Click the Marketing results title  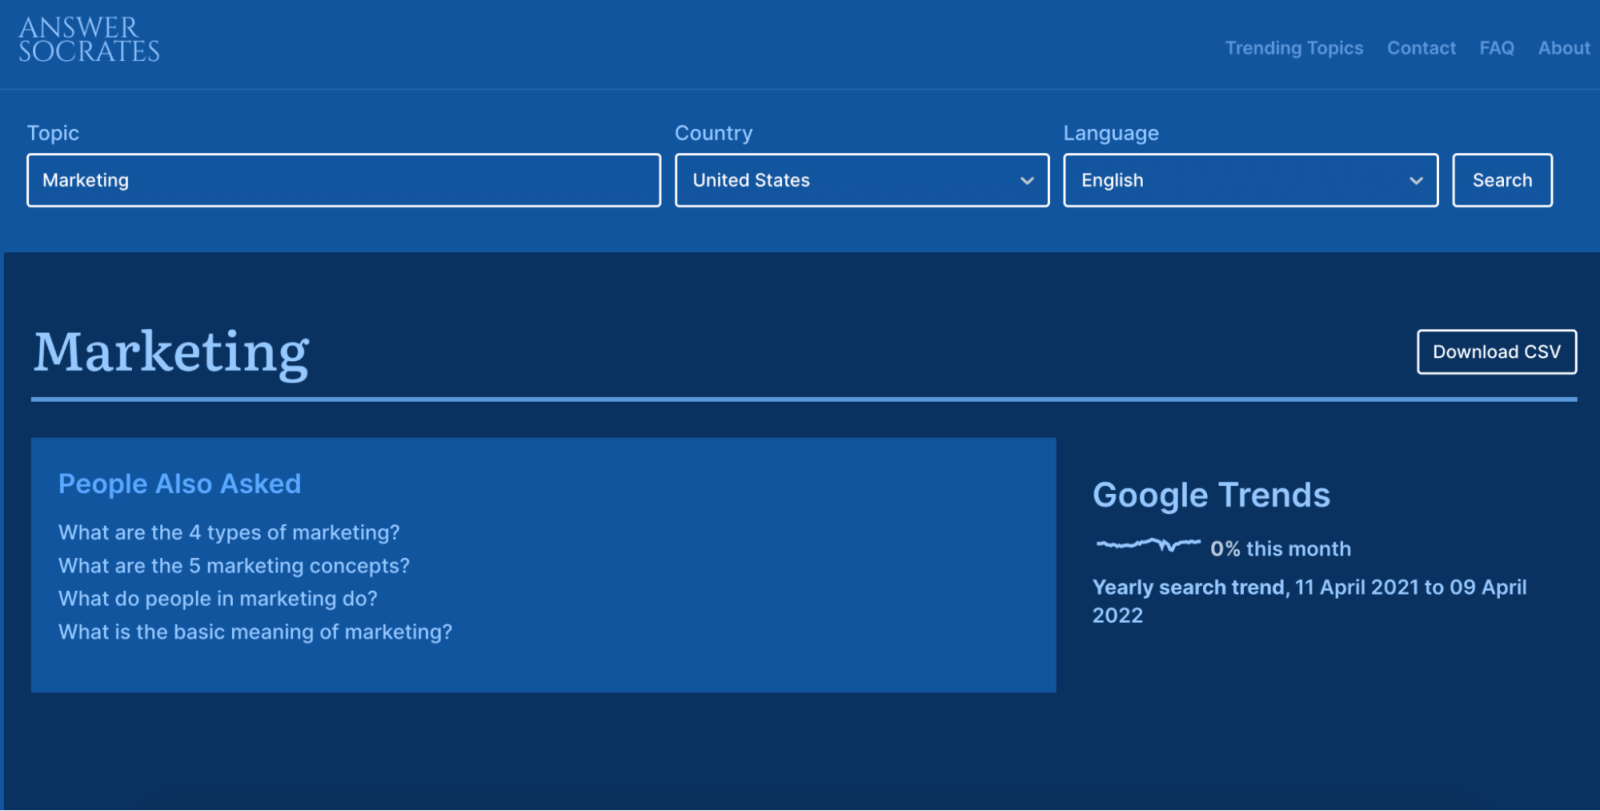[171, 353]
